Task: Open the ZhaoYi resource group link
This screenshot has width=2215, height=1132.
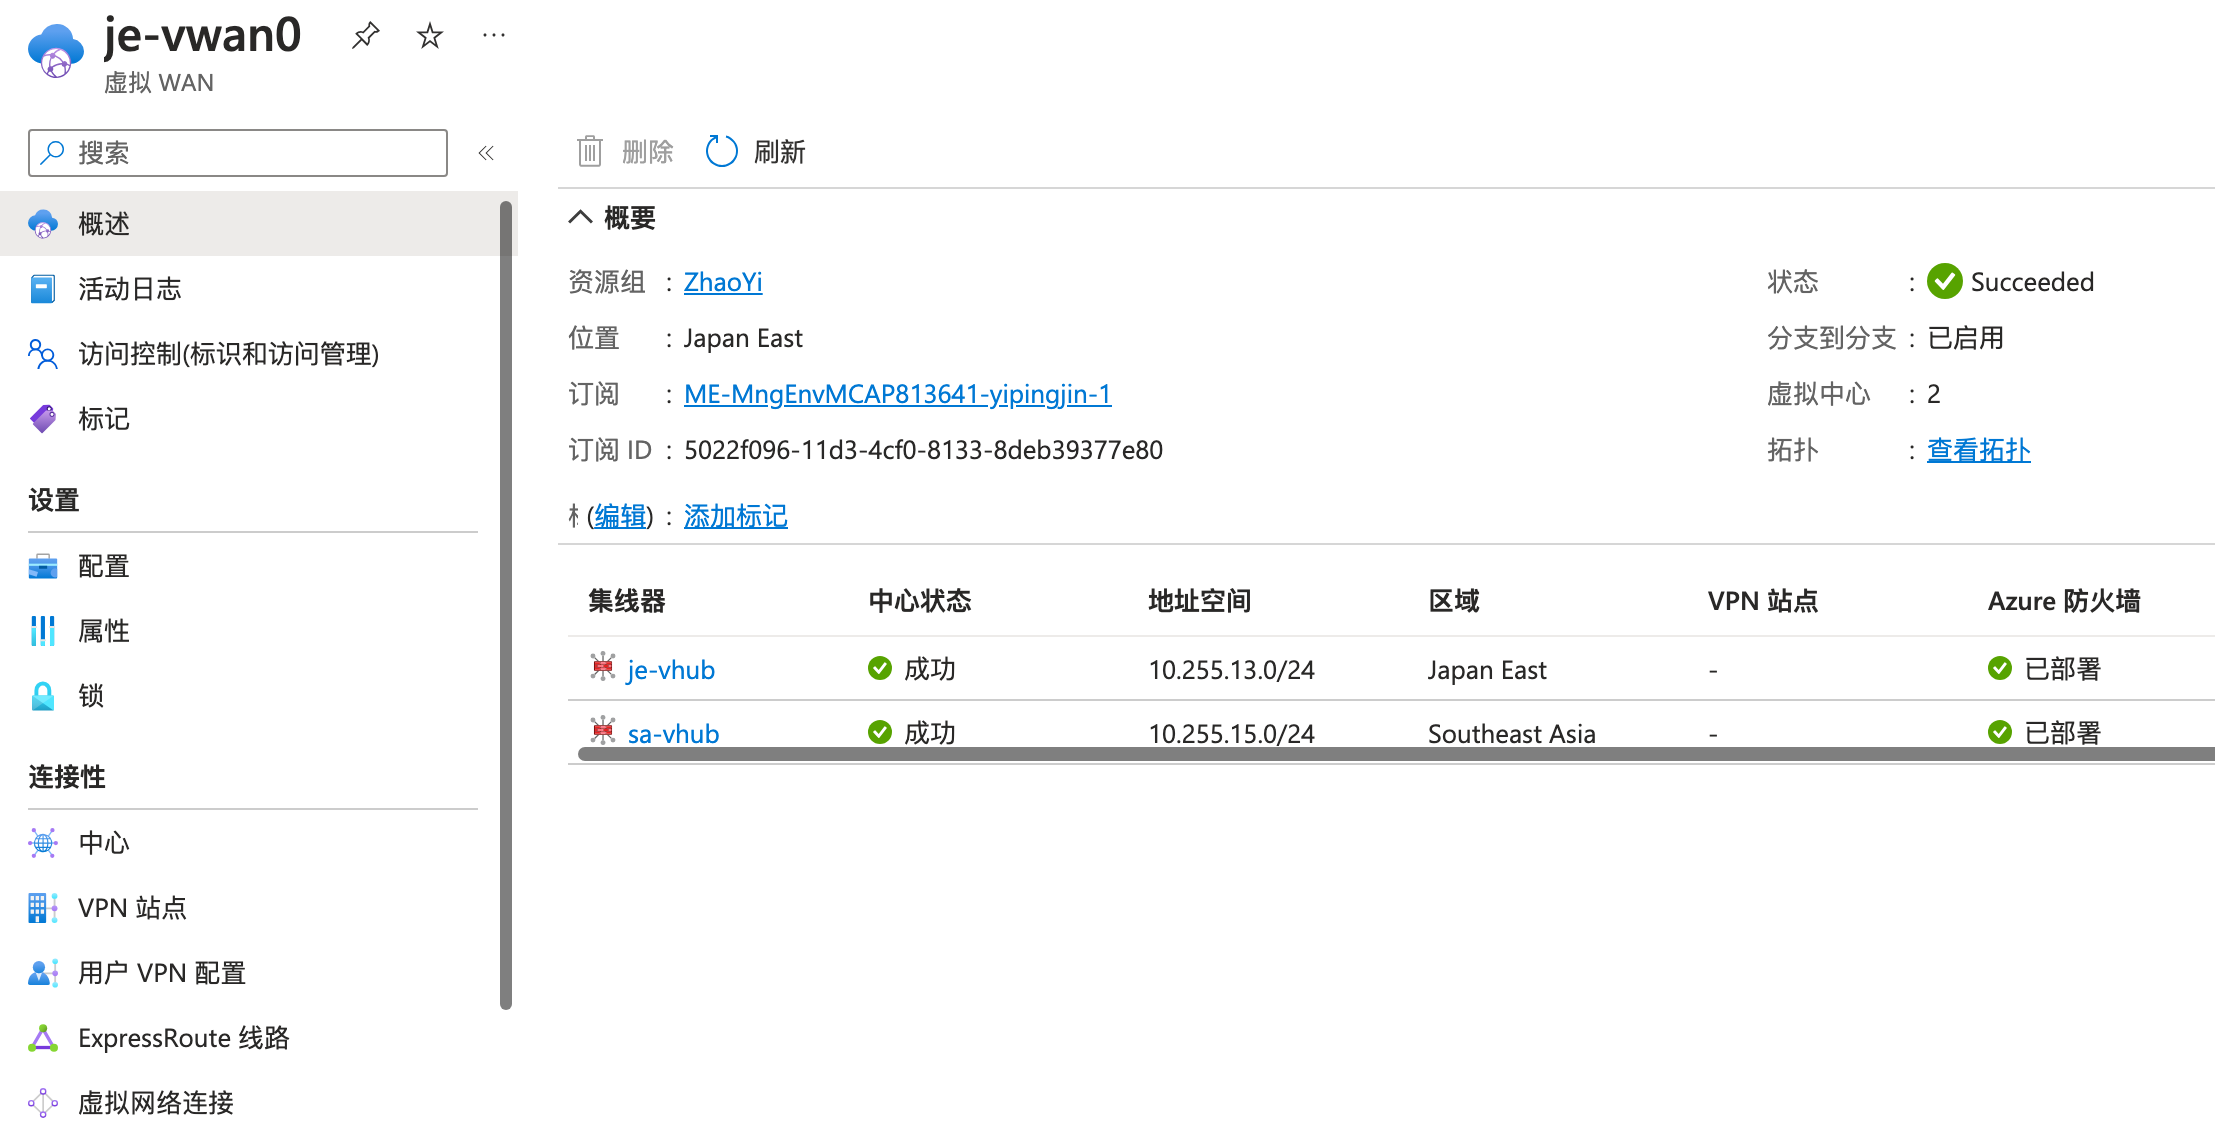Action: click(723, 282)
